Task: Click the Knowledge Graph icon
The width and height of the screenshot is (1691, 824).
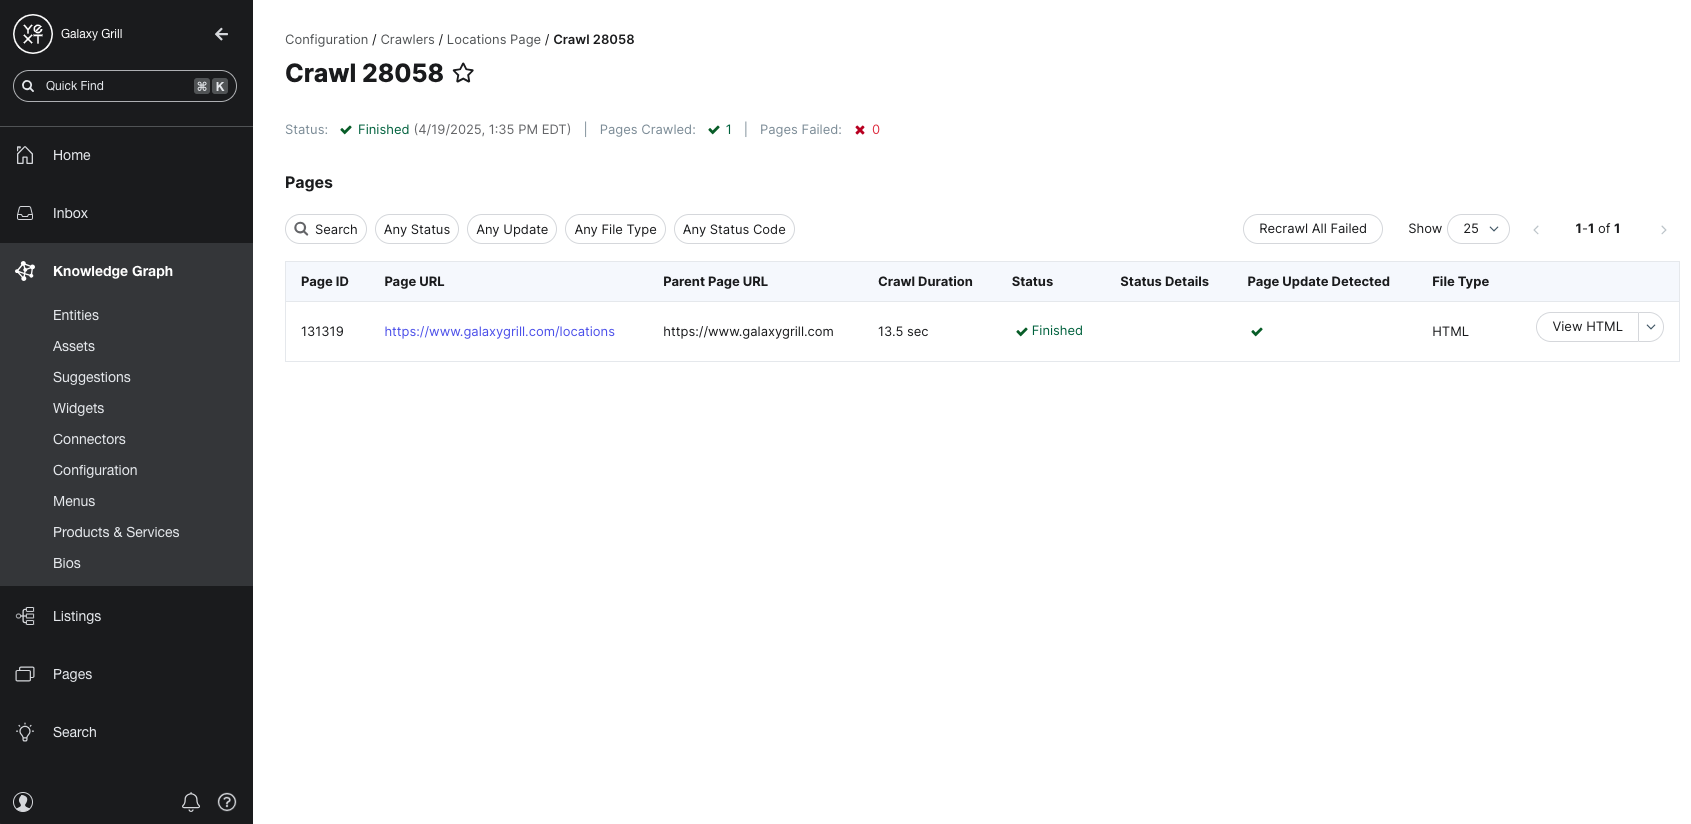Action: tap(25, 271)
